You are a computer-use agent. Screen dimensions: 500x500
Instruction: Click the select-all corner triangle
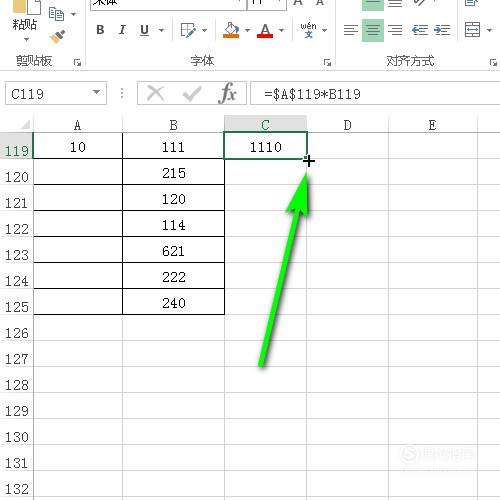coord(25,125)
